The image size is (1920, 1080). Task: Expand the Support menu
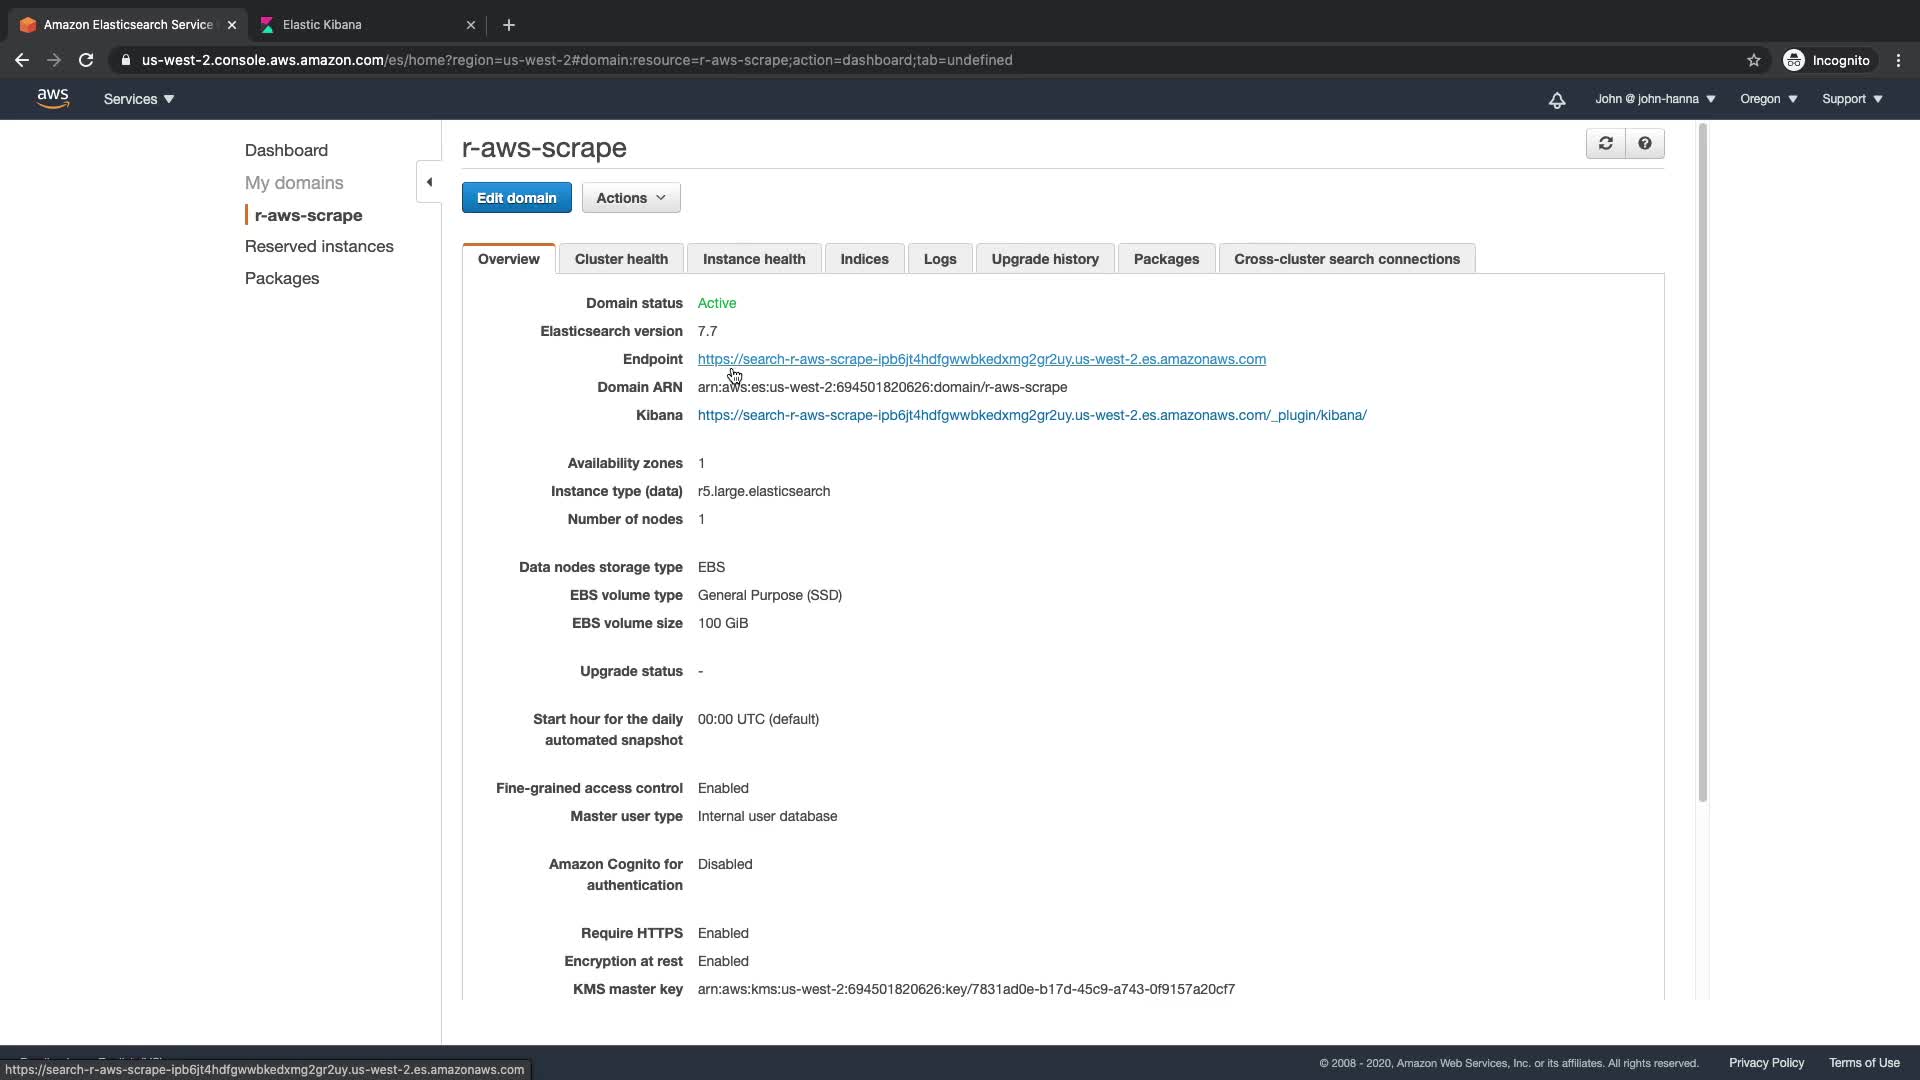click(1852, 99)
